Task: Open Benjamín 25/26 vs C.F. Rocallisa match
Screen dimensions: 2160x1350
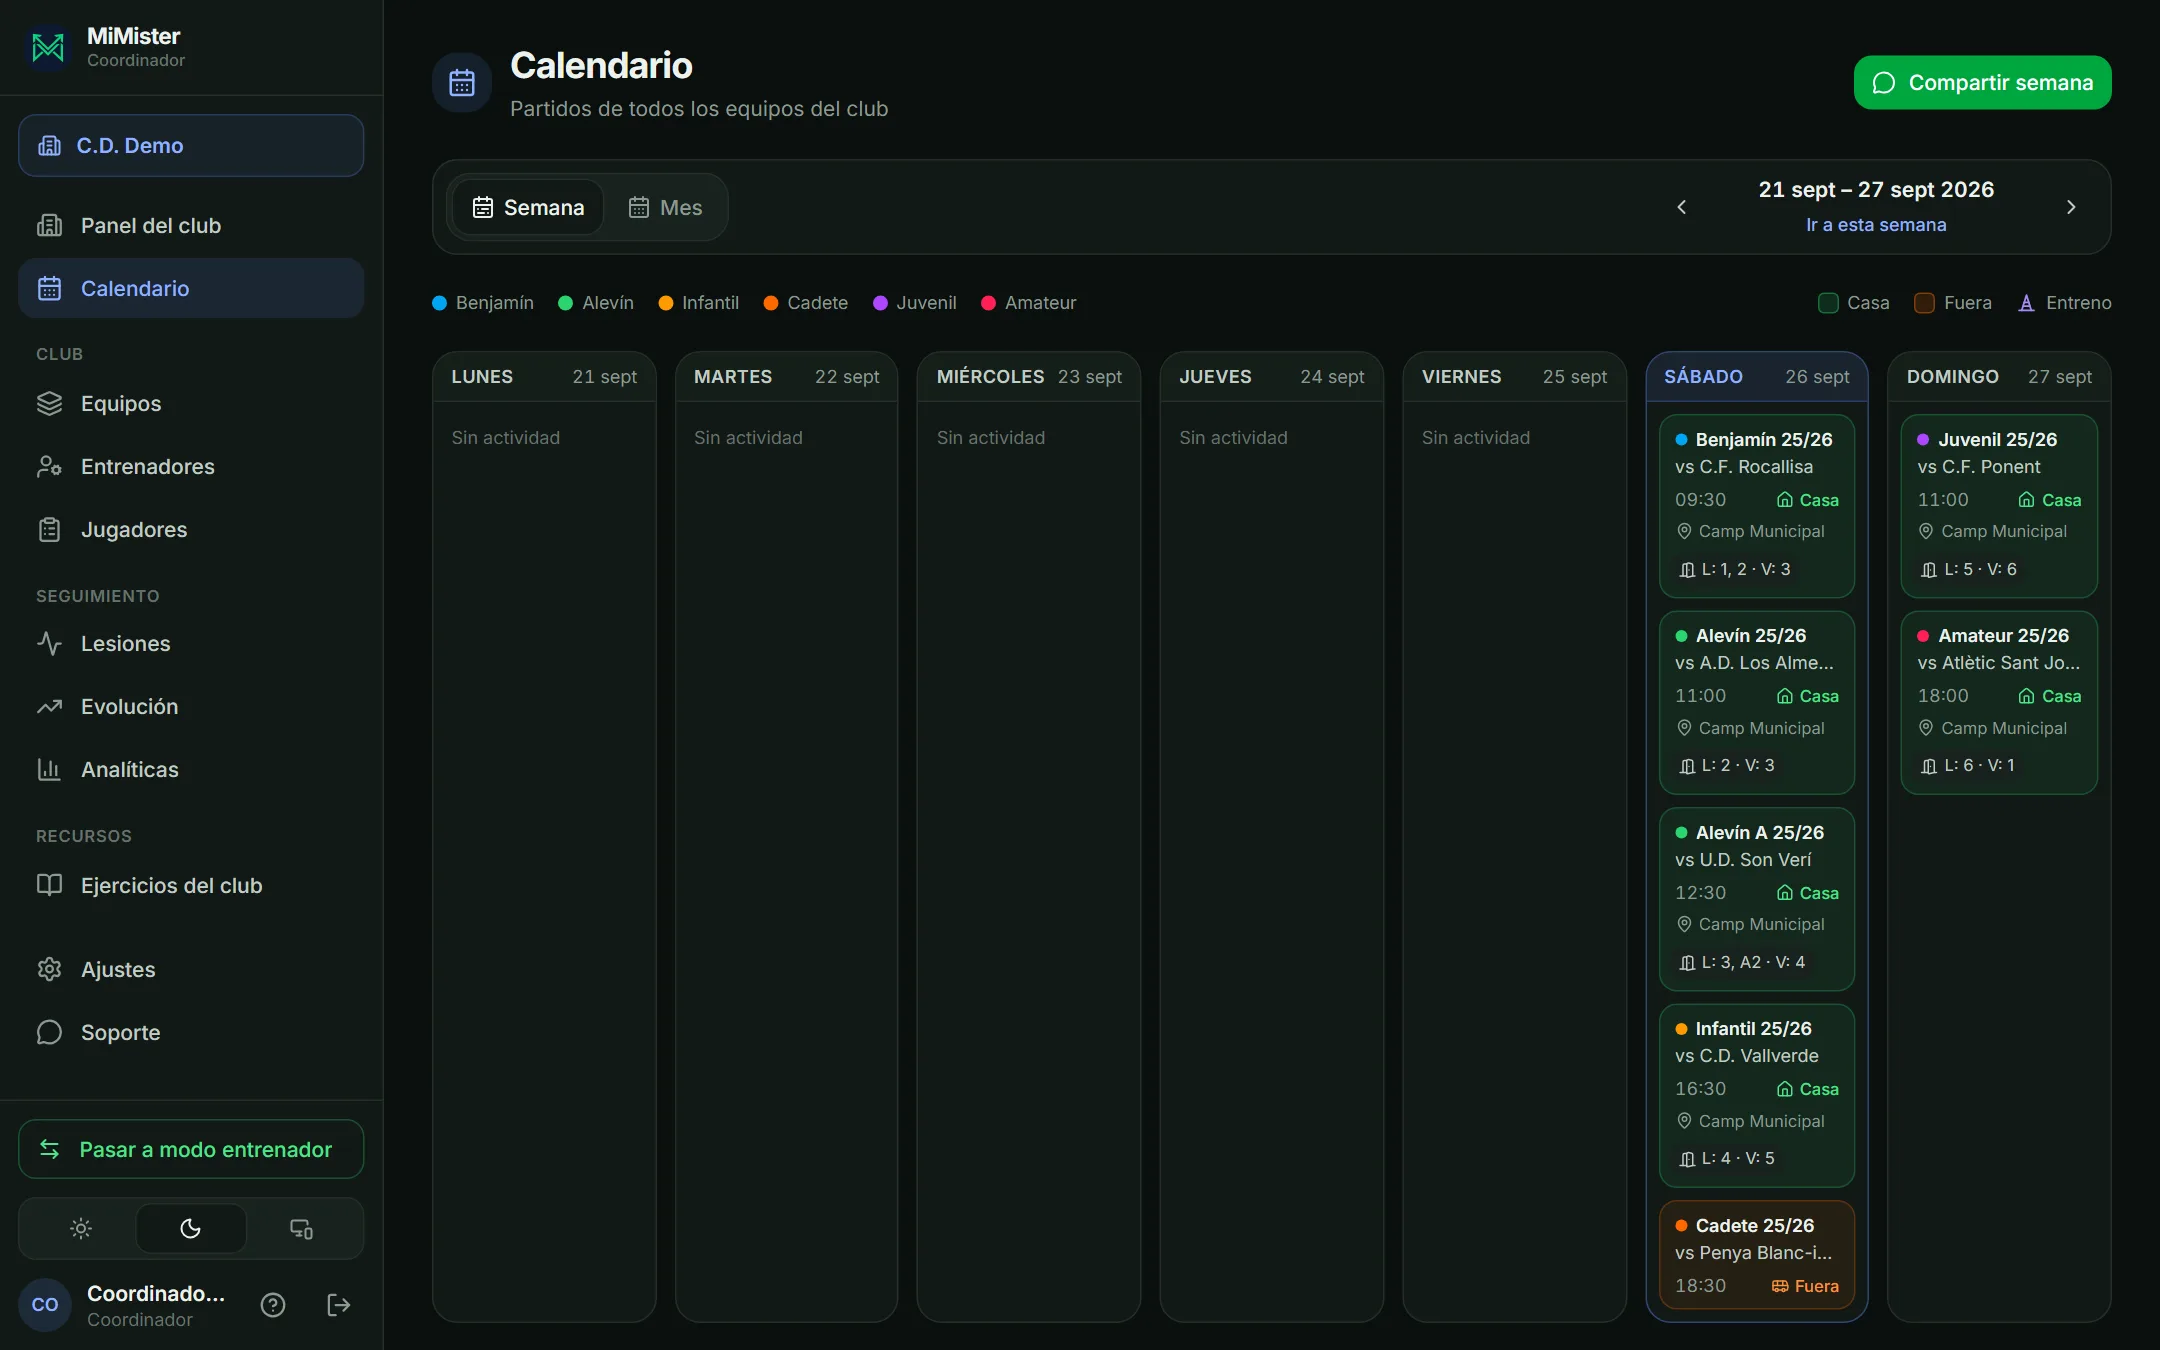Action: click(1757, 506)
